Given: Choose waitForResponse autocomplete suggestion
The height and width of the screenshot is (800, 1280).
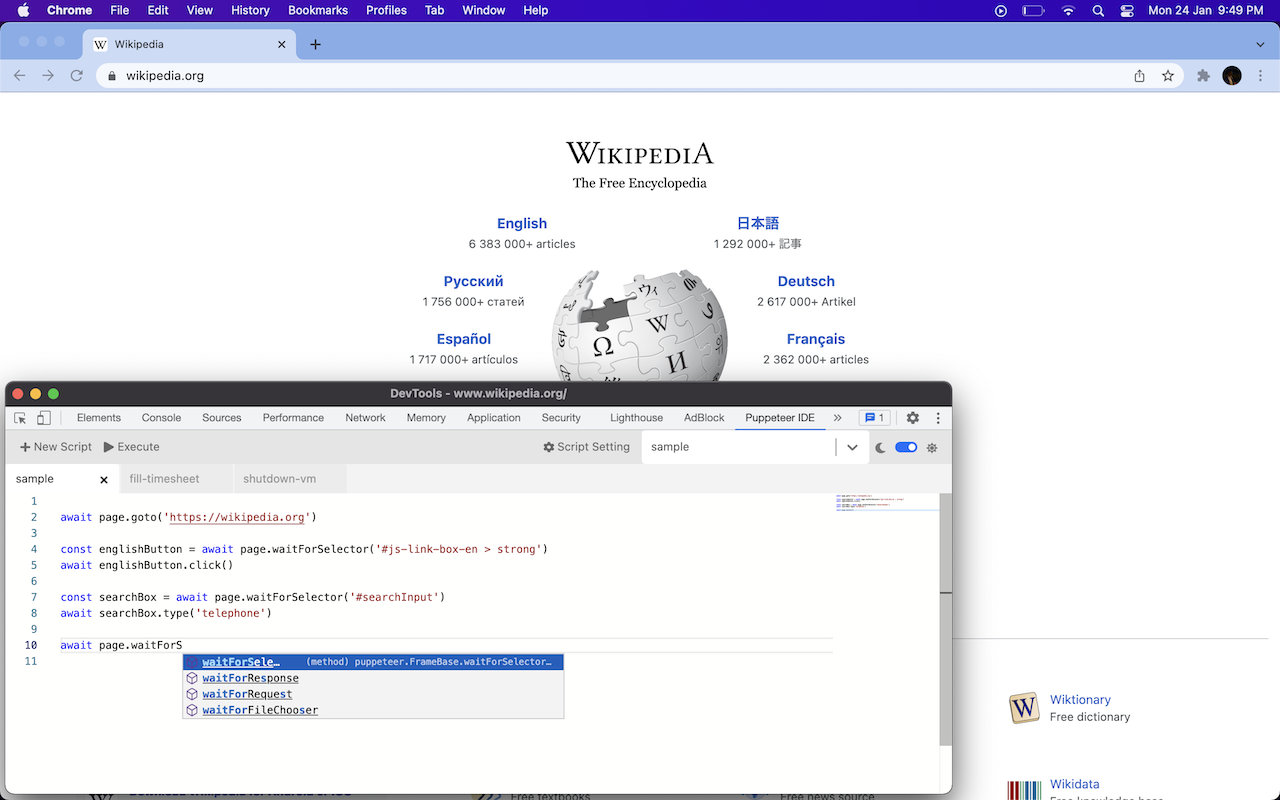Looking at the screenshot, I should tap(373, 678).
